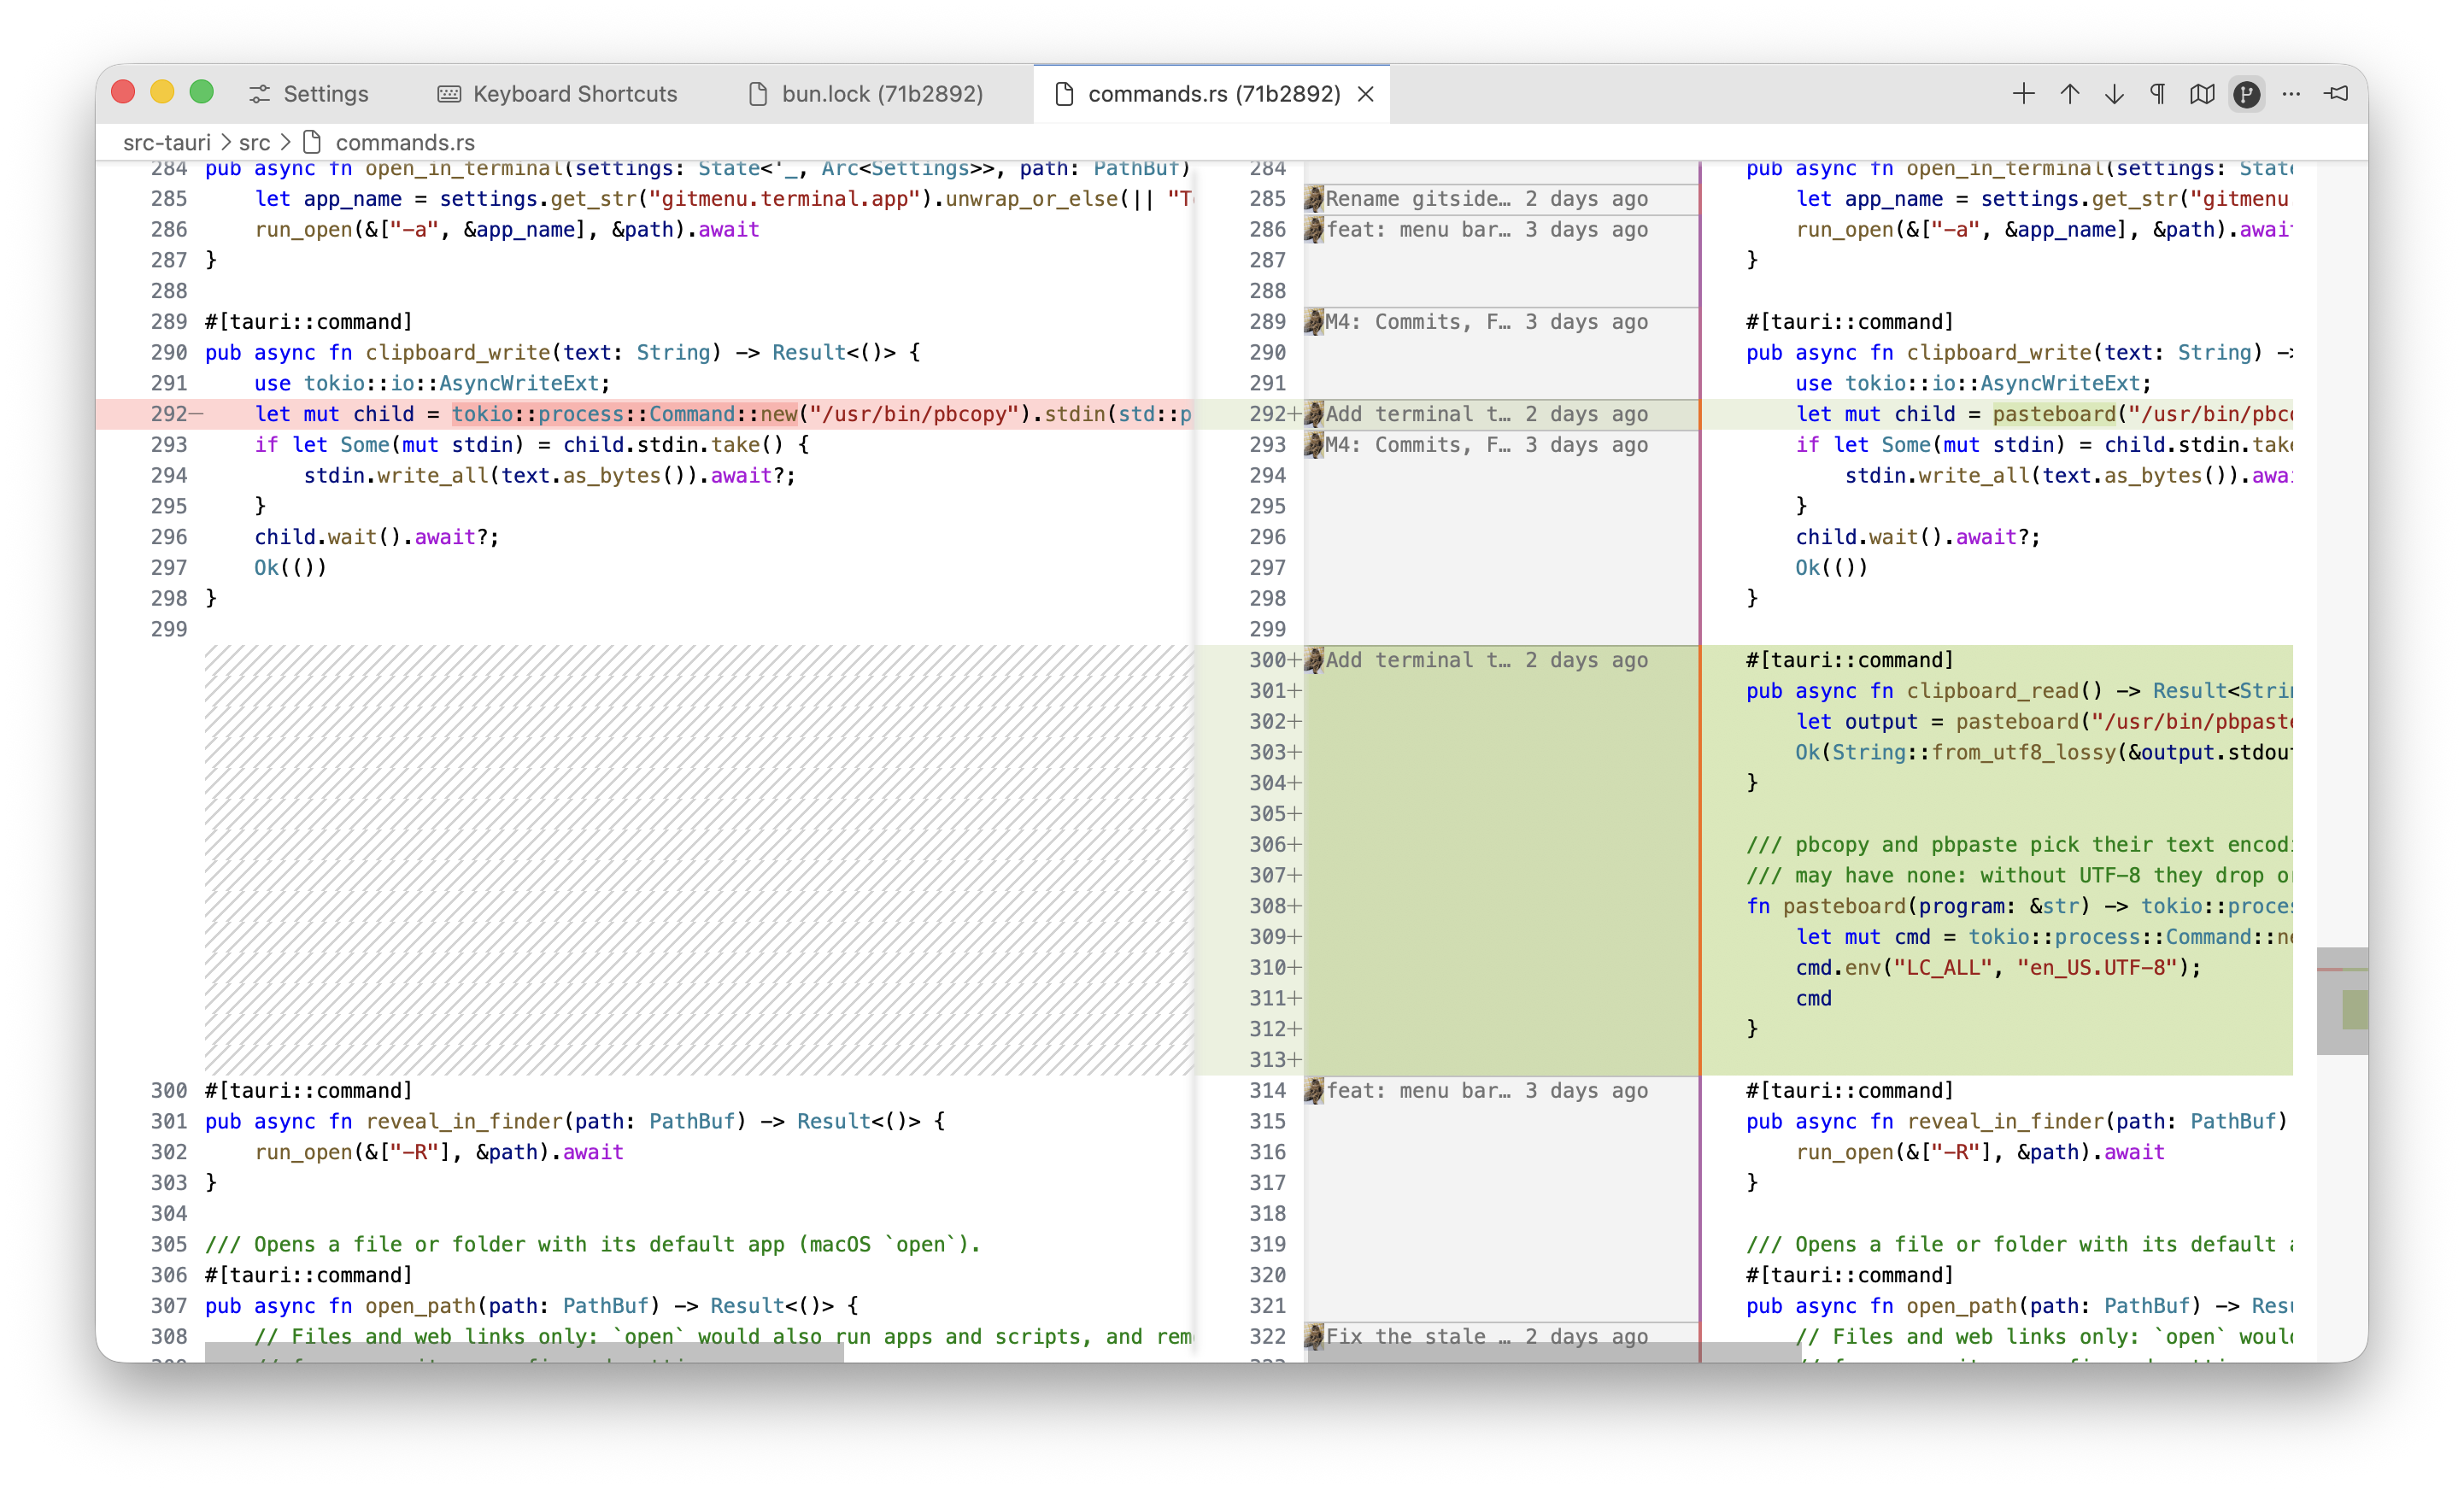
Task: Click the file icon on the bun.lock tab
Action: click(758, 94)
